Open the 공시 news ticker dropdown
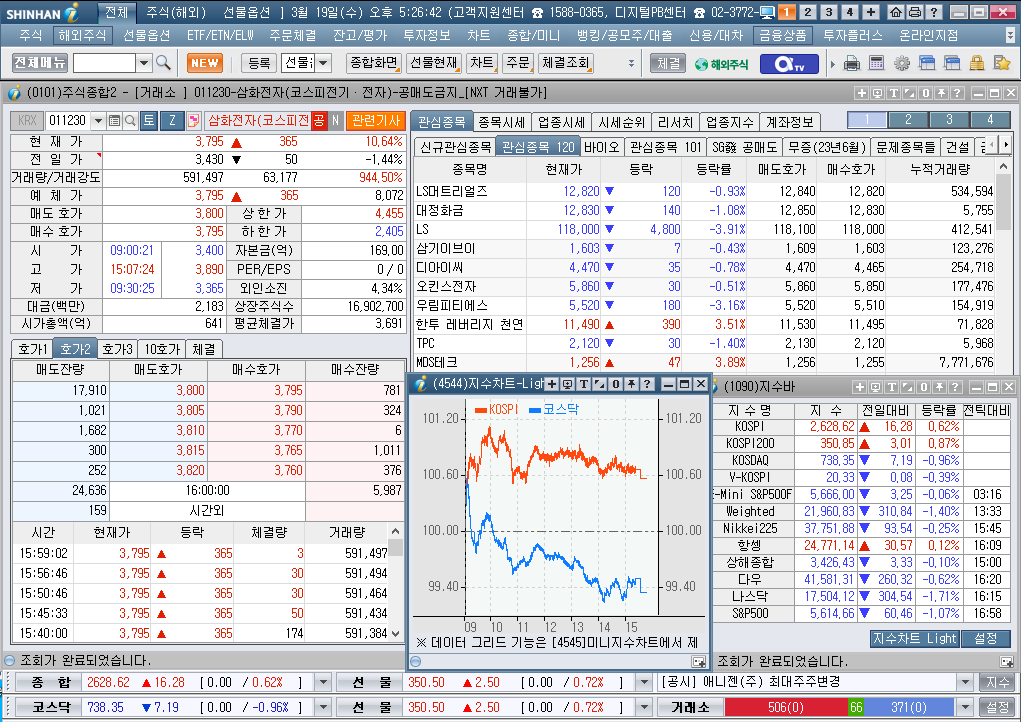Image resolution: width=1021 pixels, height=722 pixels. (965, 682)
